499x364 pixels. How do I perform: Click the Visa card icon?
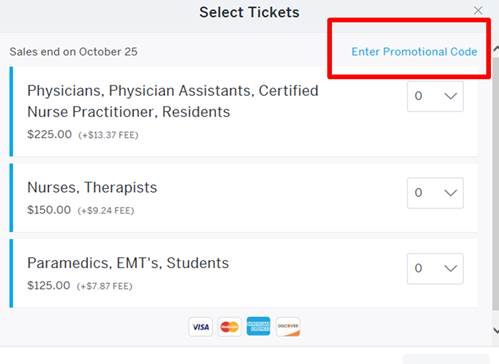(x=200, y=327)
